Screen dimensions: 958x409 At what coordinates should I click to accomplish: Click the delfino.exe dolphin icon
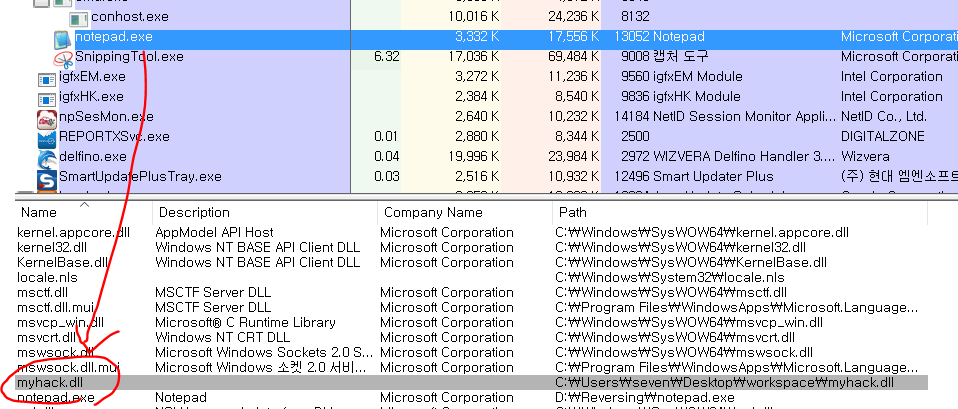[x=47, y=158]
